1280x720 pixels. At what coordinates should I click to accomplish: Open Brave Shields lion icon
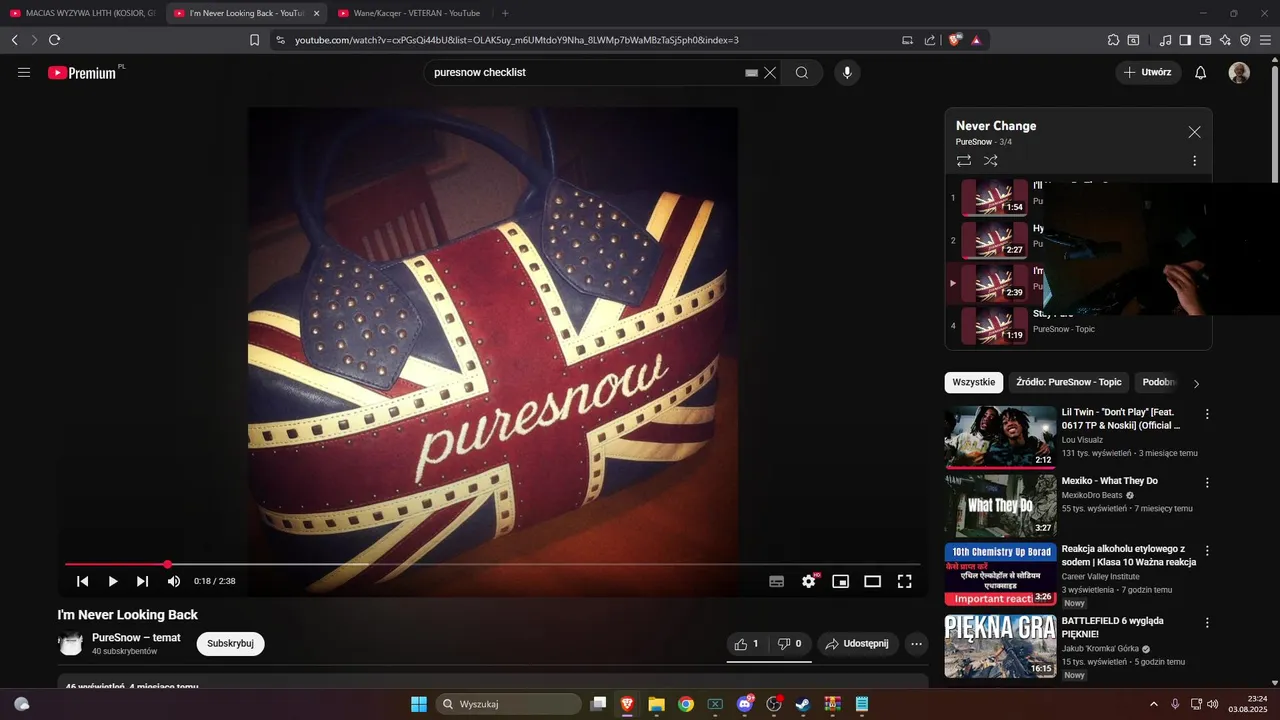coord(955,40)
